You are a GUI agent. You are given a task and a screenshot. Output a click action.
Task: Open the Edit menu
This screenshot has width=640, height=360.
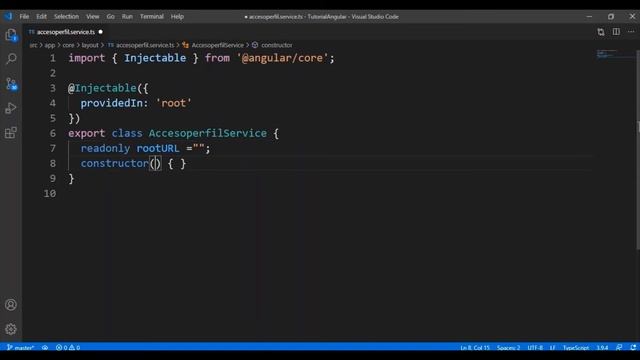tap(41, 17)
